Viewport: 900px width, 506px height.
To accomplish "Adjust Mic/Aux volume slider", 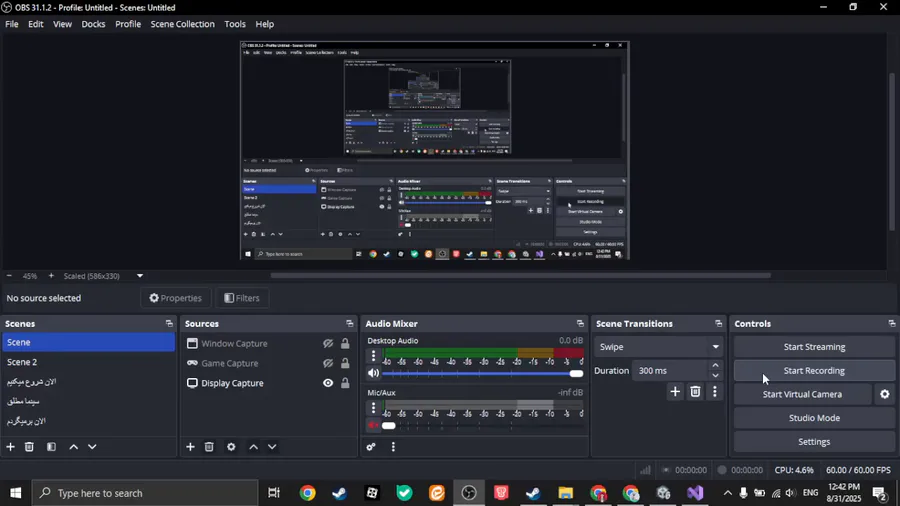I will pyautogui.click(x=483, y=425).
